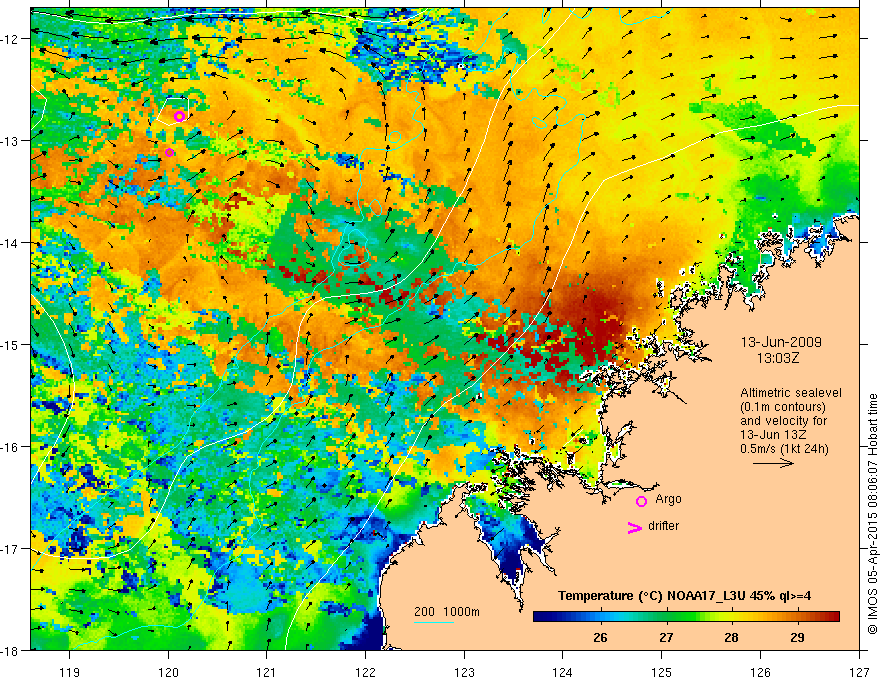Click the 28 tick label on color bar
This screenshot has width=880, height=680.
point(731,637)
